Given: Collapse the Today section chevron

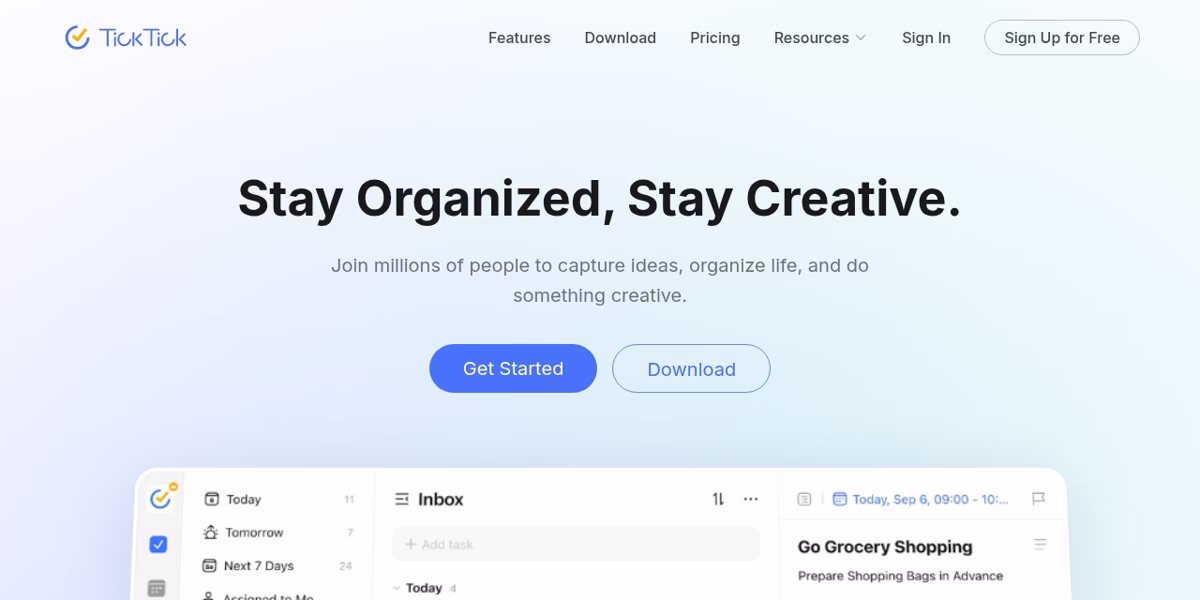Looking at the screenshot, I should coord(396,588).
